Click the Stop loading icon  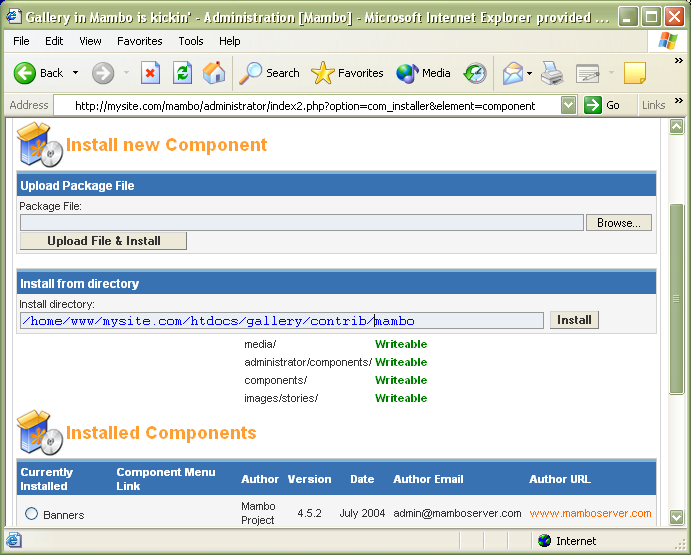coord(150,73)
